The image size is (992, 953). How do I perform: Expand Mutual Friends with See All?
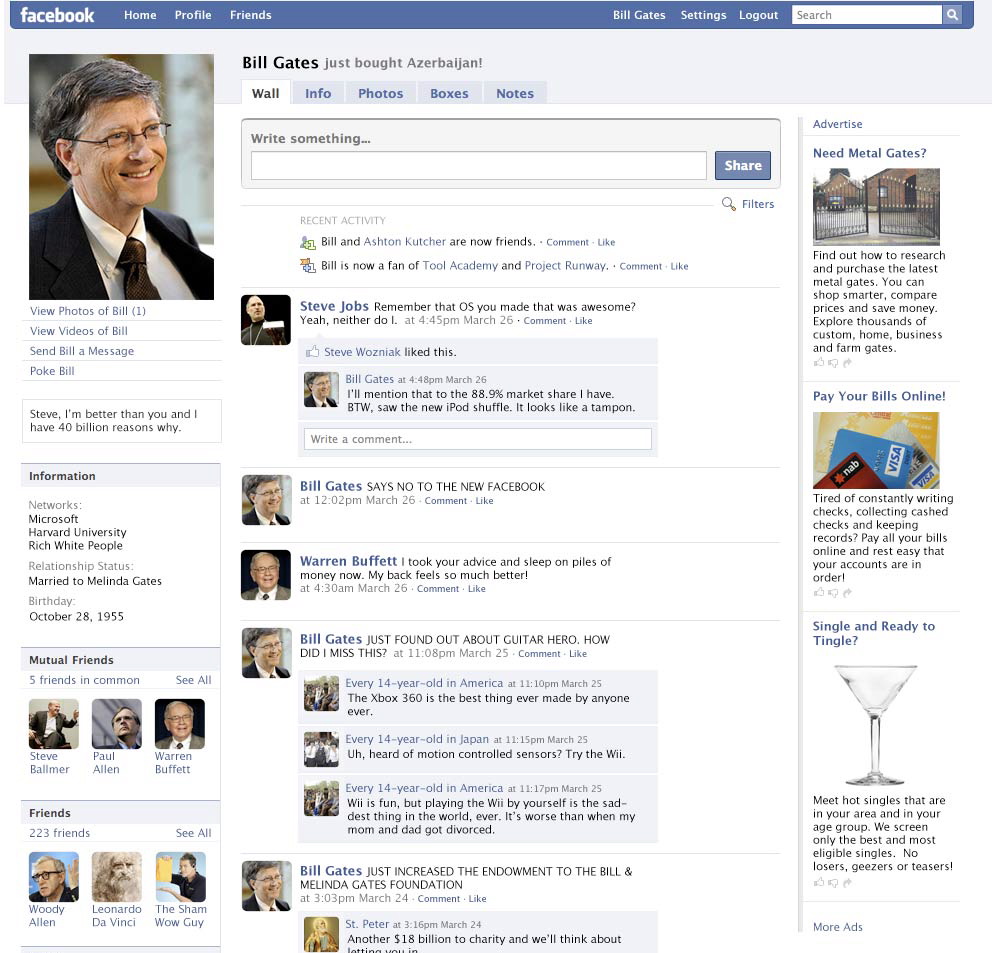click(x=193, y=680)
